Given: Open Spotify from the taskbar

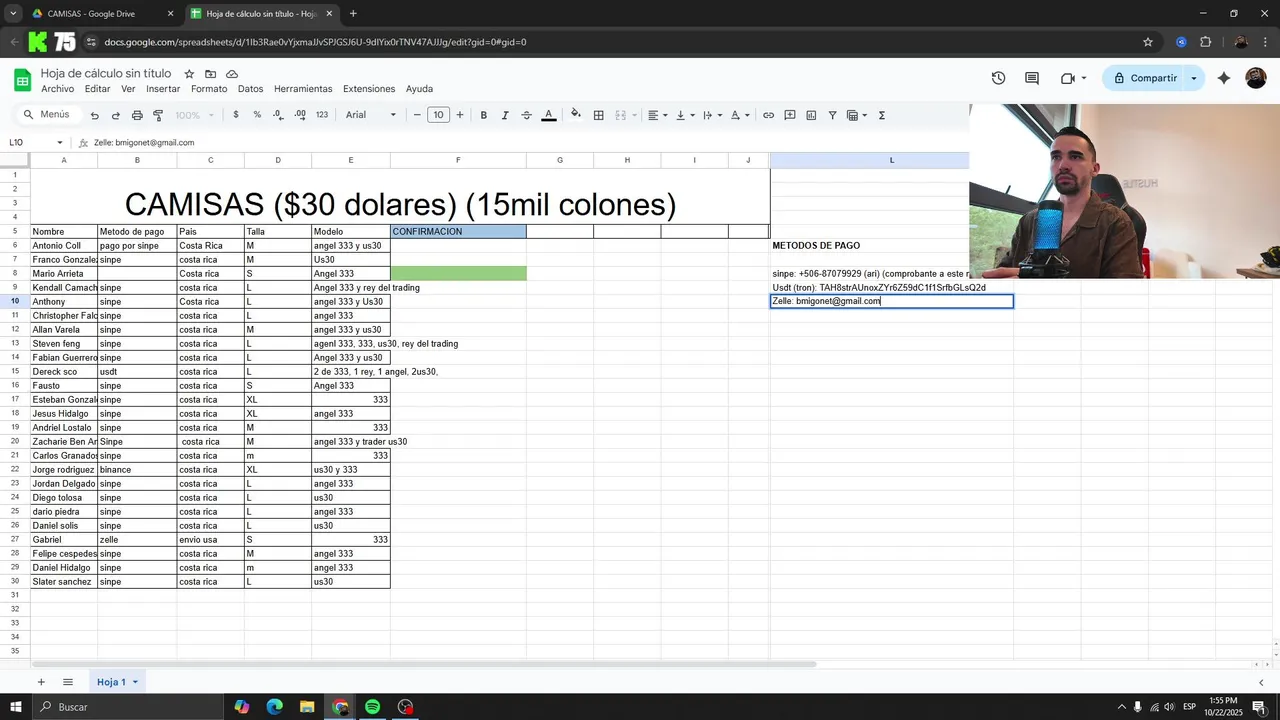Looking at the screenshot, I should [x=372, y=707].
